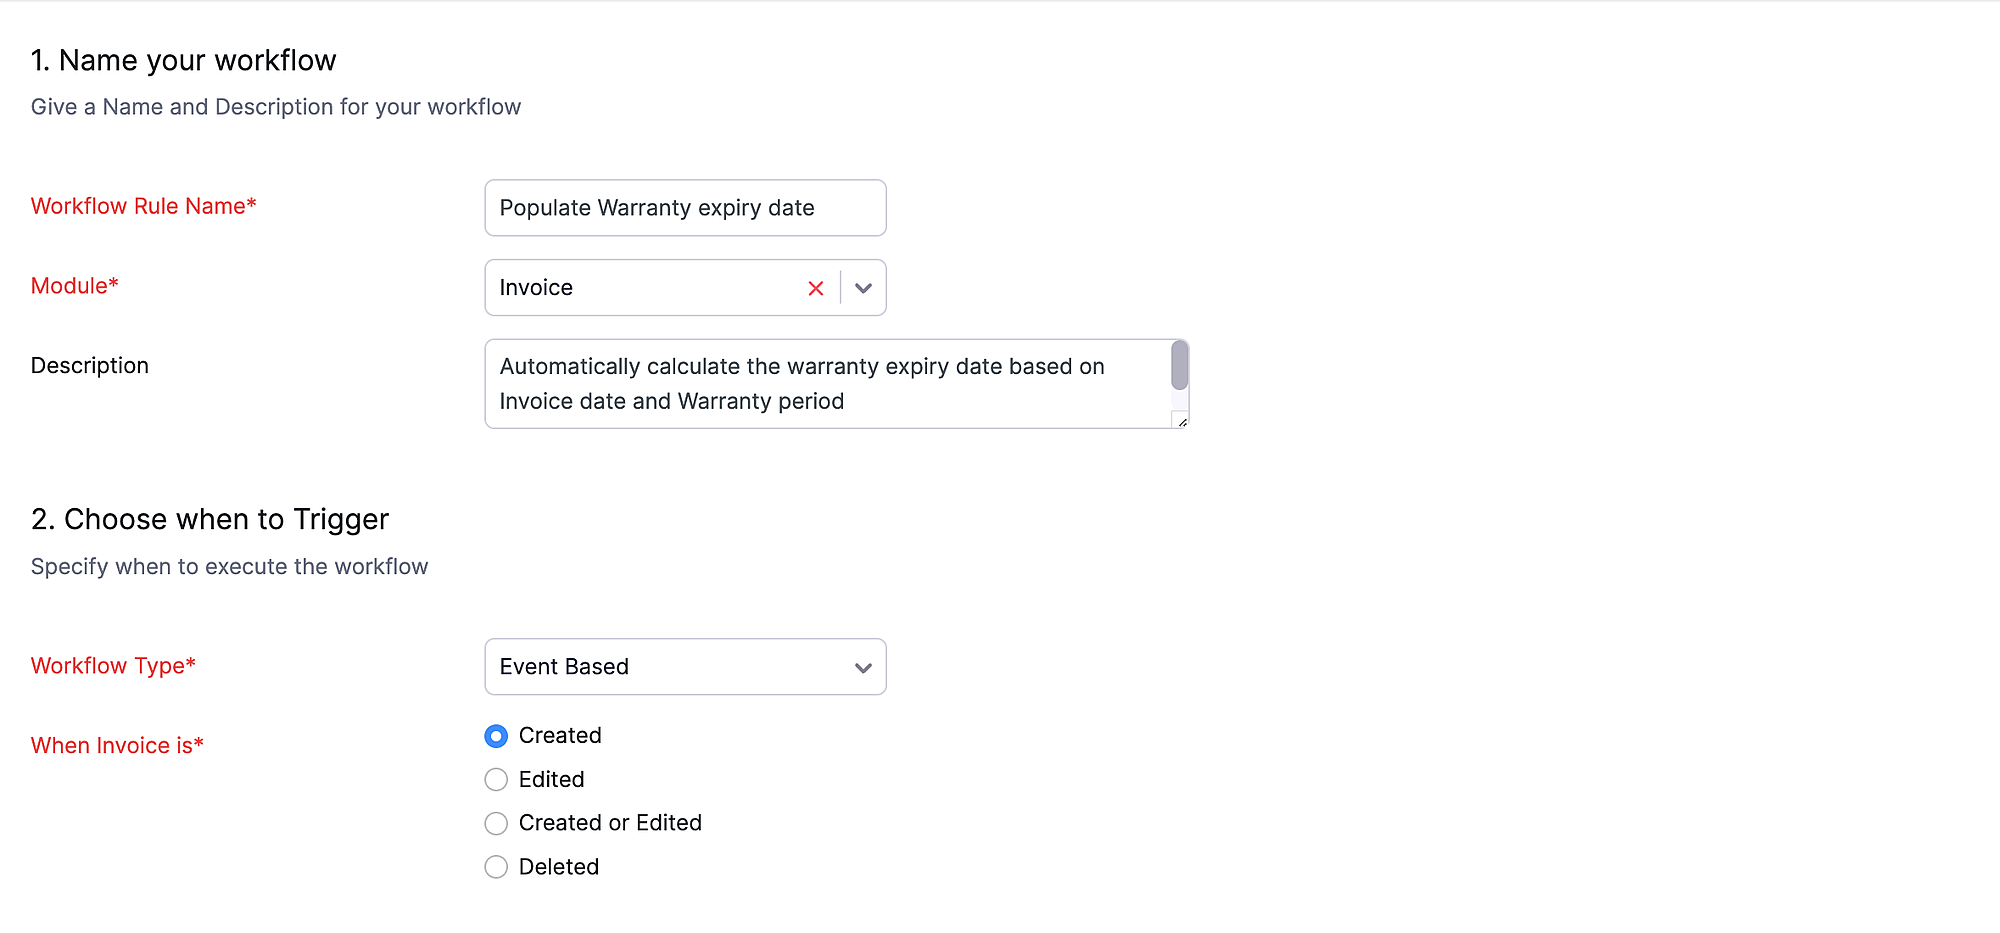2000x933 pixels.
Task: Click the When Invoice is label
Action: coord(117,745)
